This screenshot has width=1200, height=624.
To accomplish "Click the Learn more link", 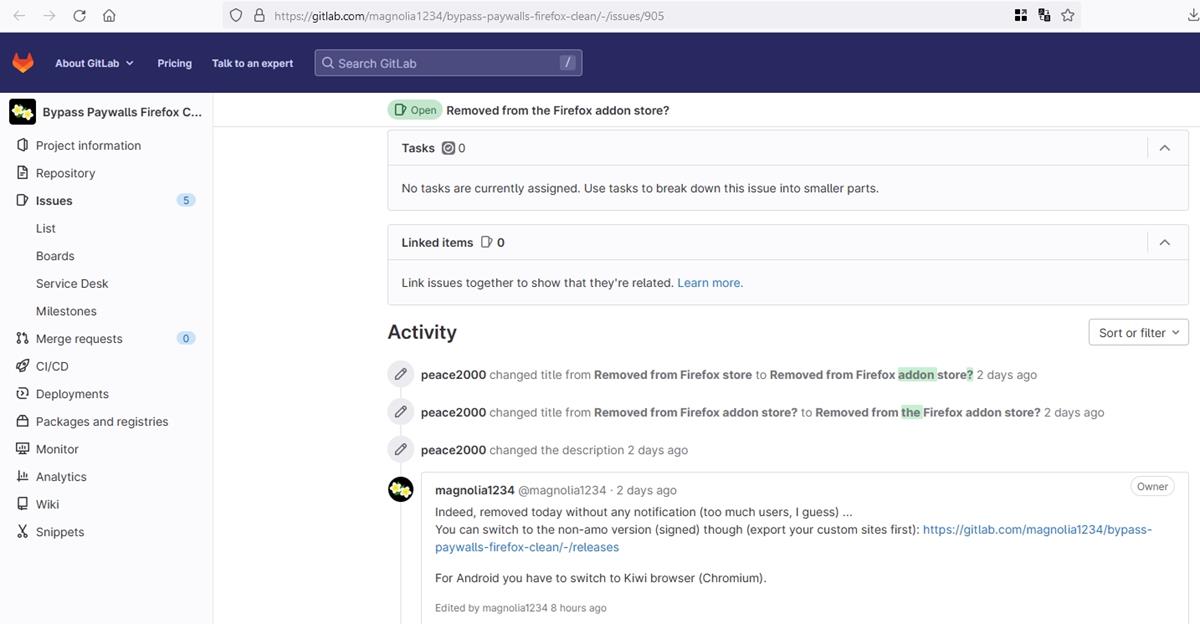I will tap(709, 282).
